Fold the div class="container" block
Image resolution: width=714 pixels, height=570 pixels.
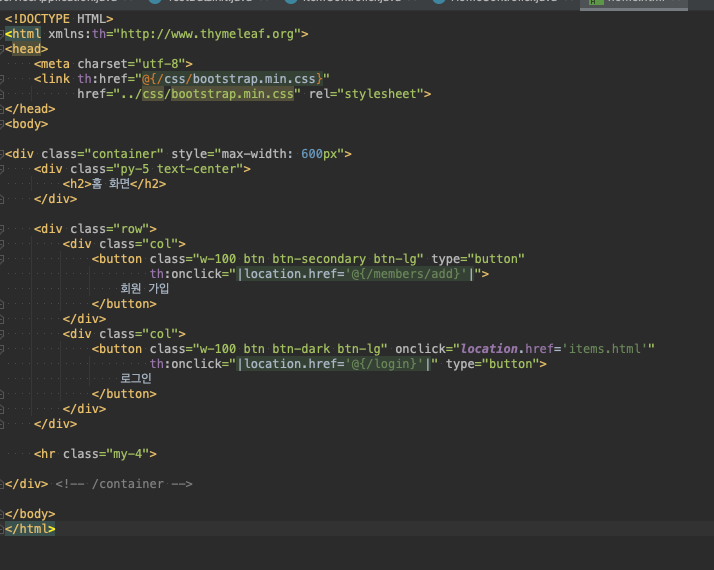(x=1, y=154)
